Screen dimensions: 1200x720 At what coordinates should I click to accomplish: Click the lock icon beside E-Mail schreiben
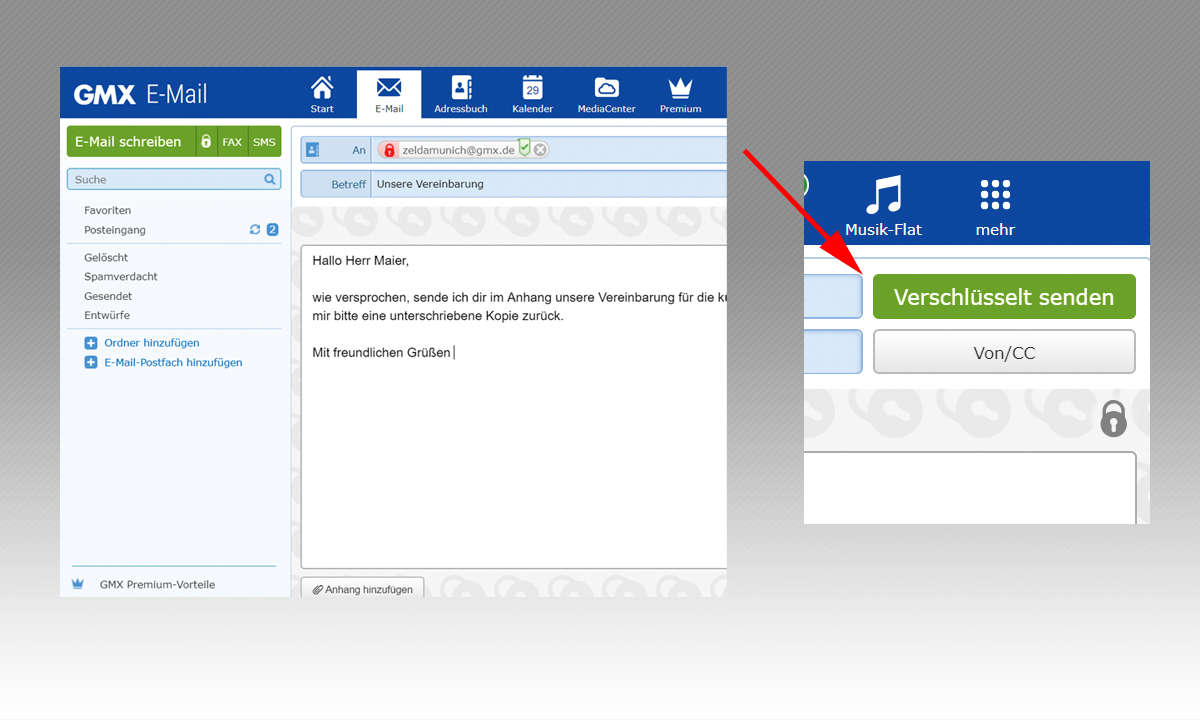[205, 142]
